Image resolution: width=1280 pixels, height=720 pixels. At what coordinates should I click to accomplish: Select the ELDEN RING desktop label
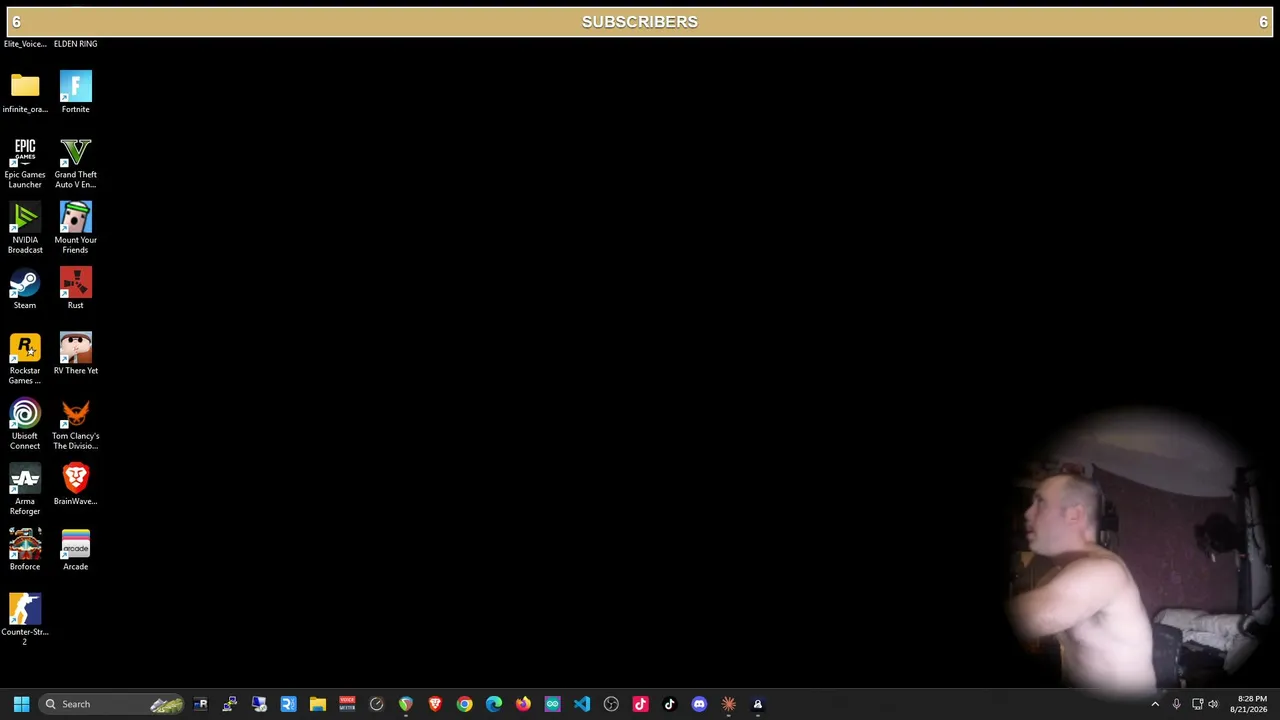point(75,44)
